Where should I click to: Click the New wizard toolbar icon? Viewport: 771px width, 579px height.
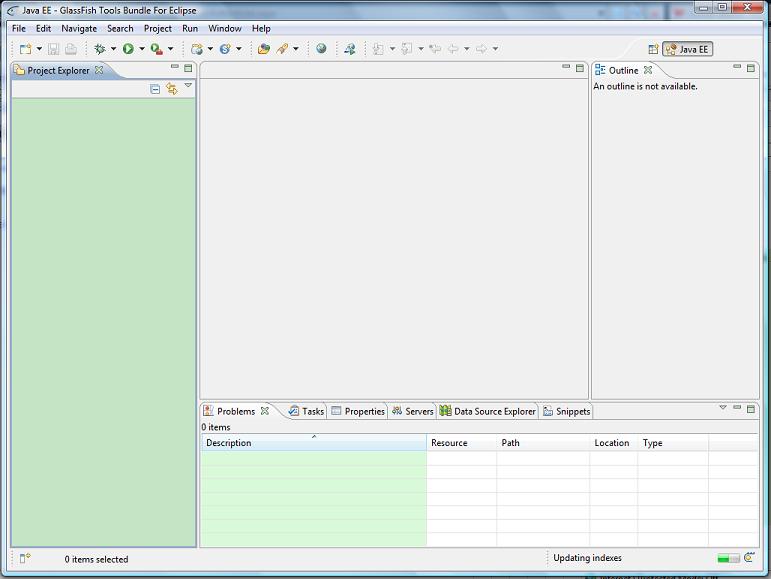[25, 49]
